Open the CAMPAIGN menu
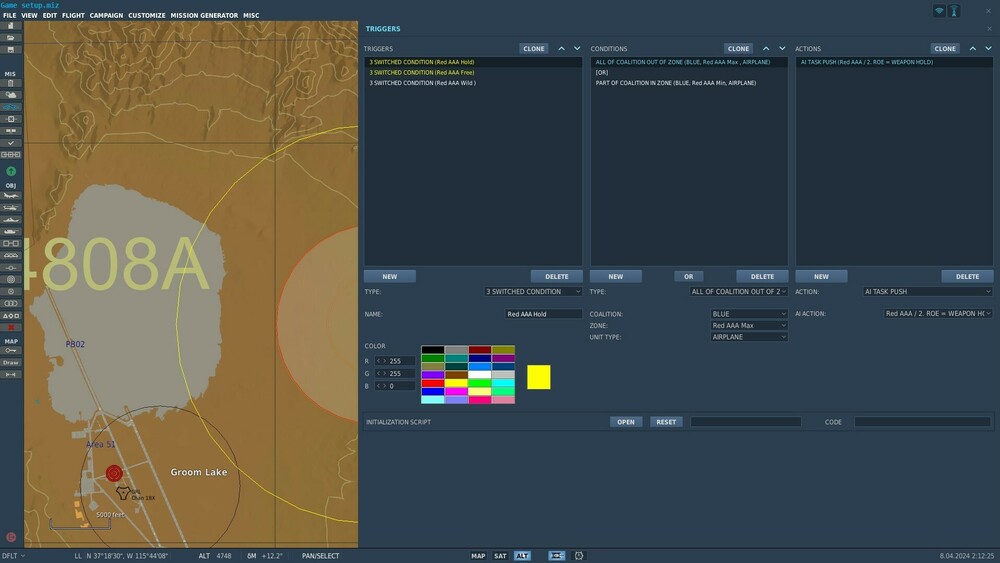This screenshot has height=563, width=1000. click(106, 16)
